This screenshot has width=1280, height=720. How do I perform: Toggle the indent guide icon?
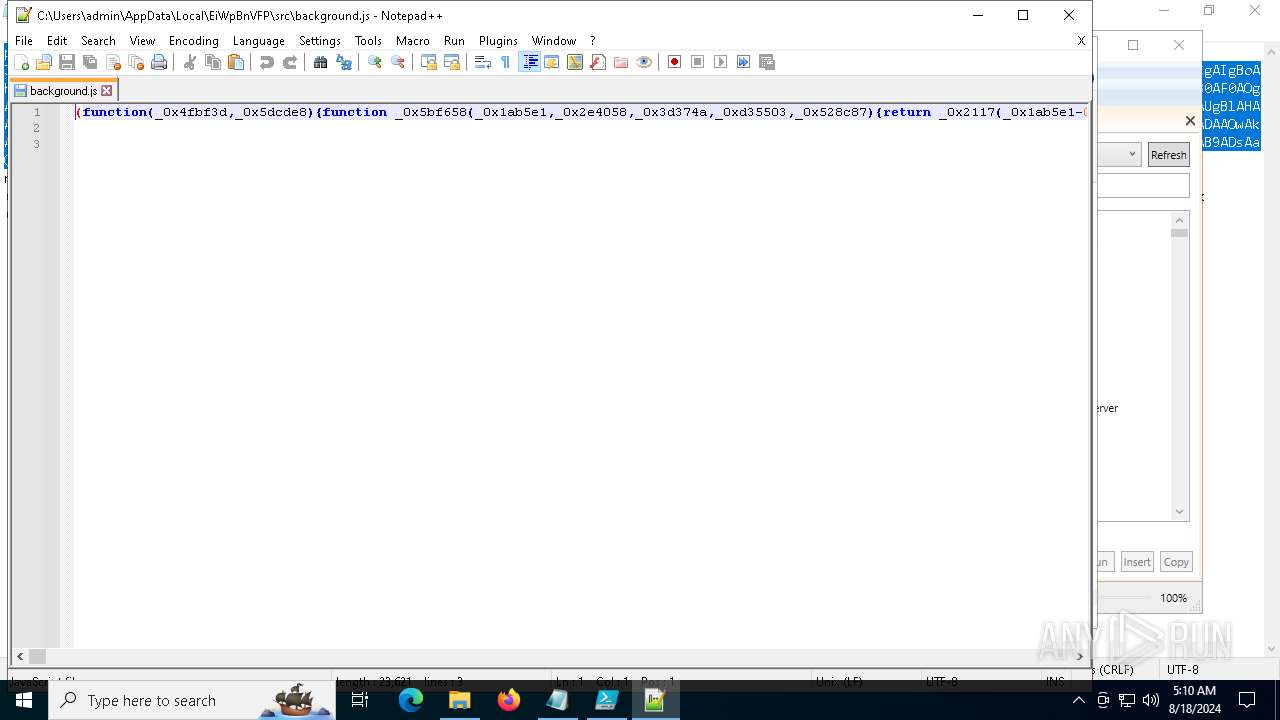530,62
